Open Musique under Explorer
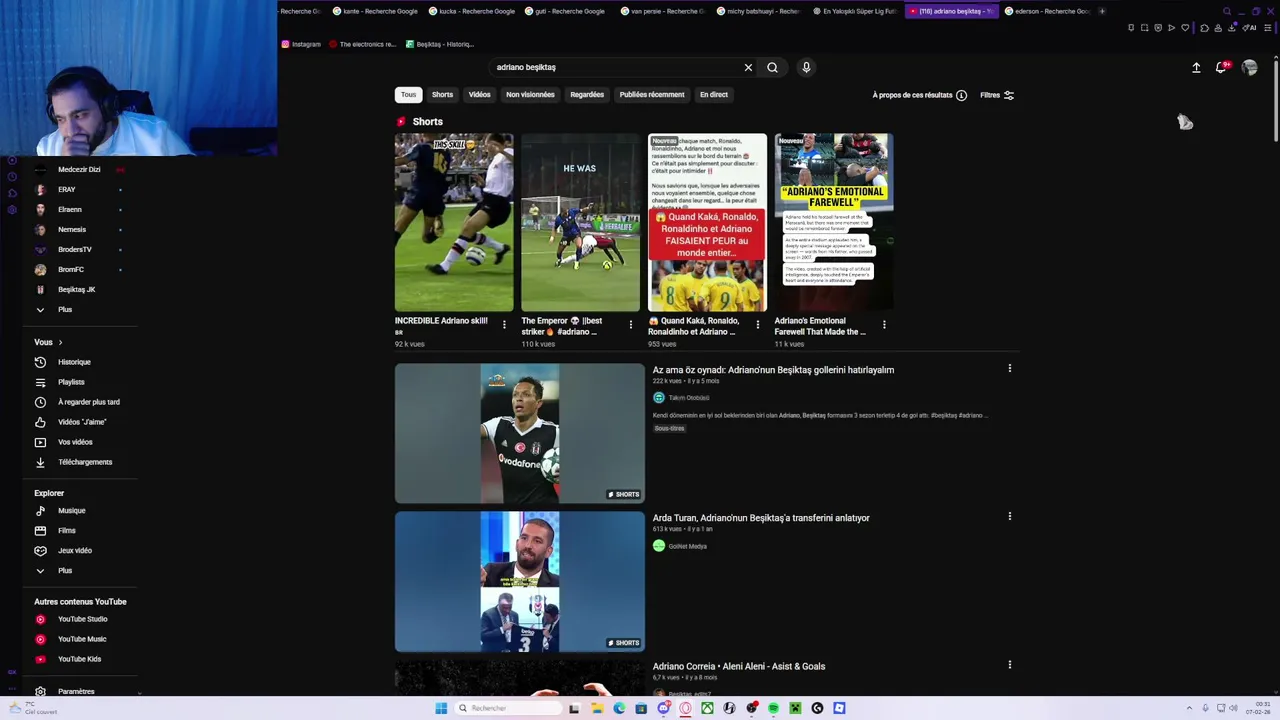 click(x=72, y=510)
